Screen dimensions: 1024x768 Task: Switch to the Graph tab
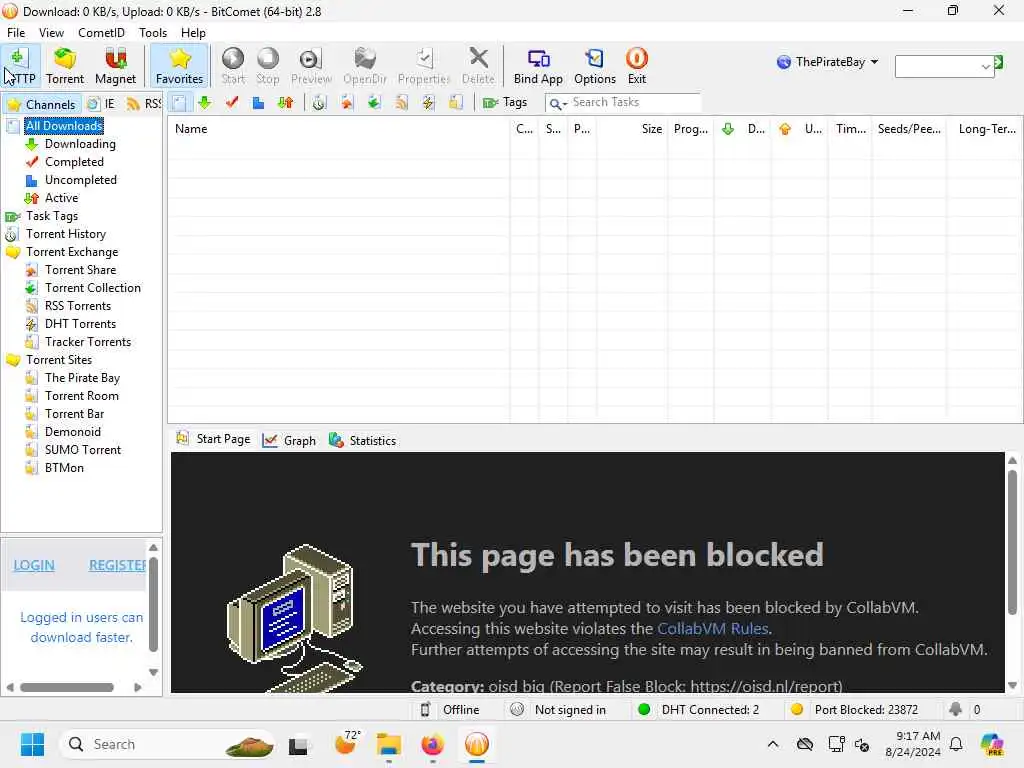289,441
